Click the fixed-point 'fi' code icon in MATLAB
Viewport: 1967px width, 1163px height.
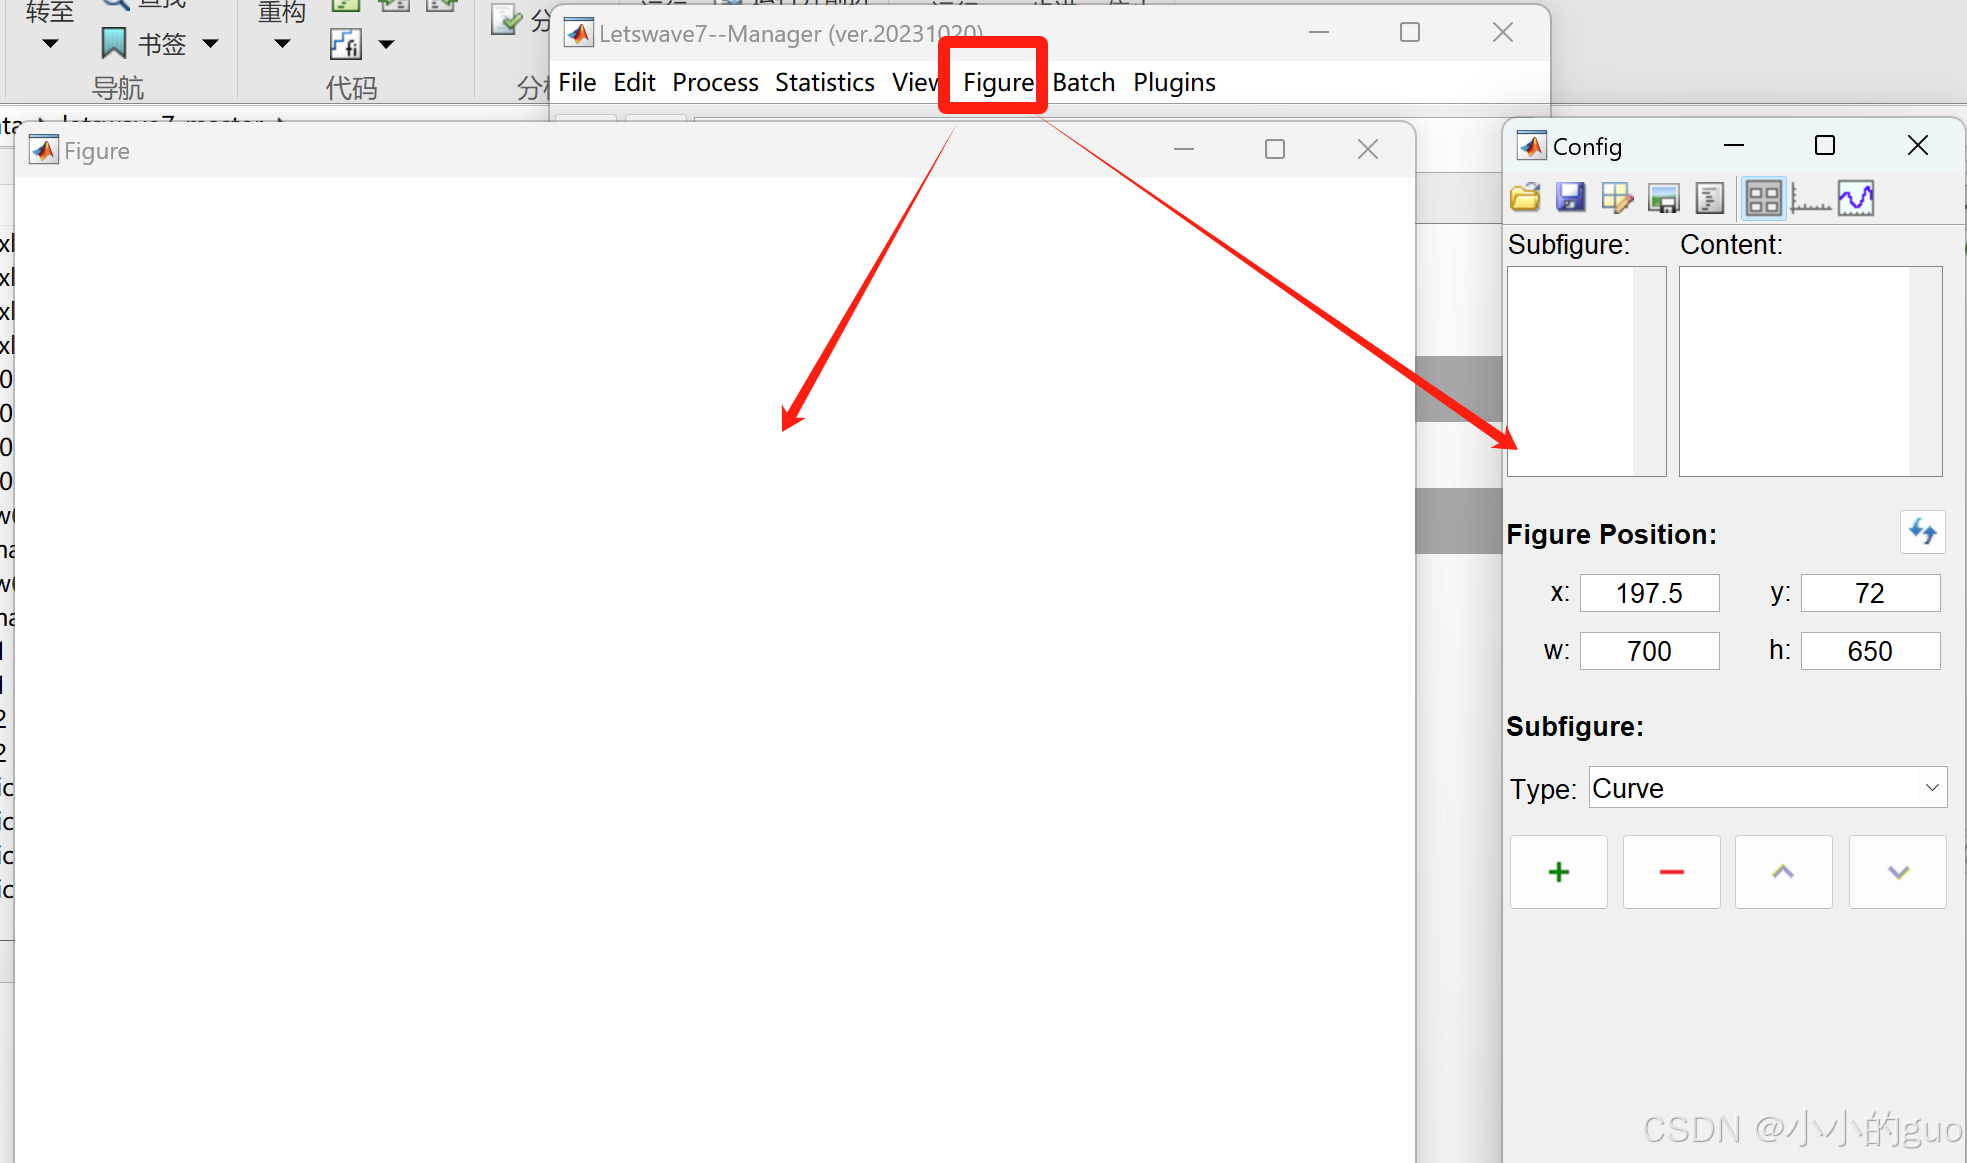[345, 44]
